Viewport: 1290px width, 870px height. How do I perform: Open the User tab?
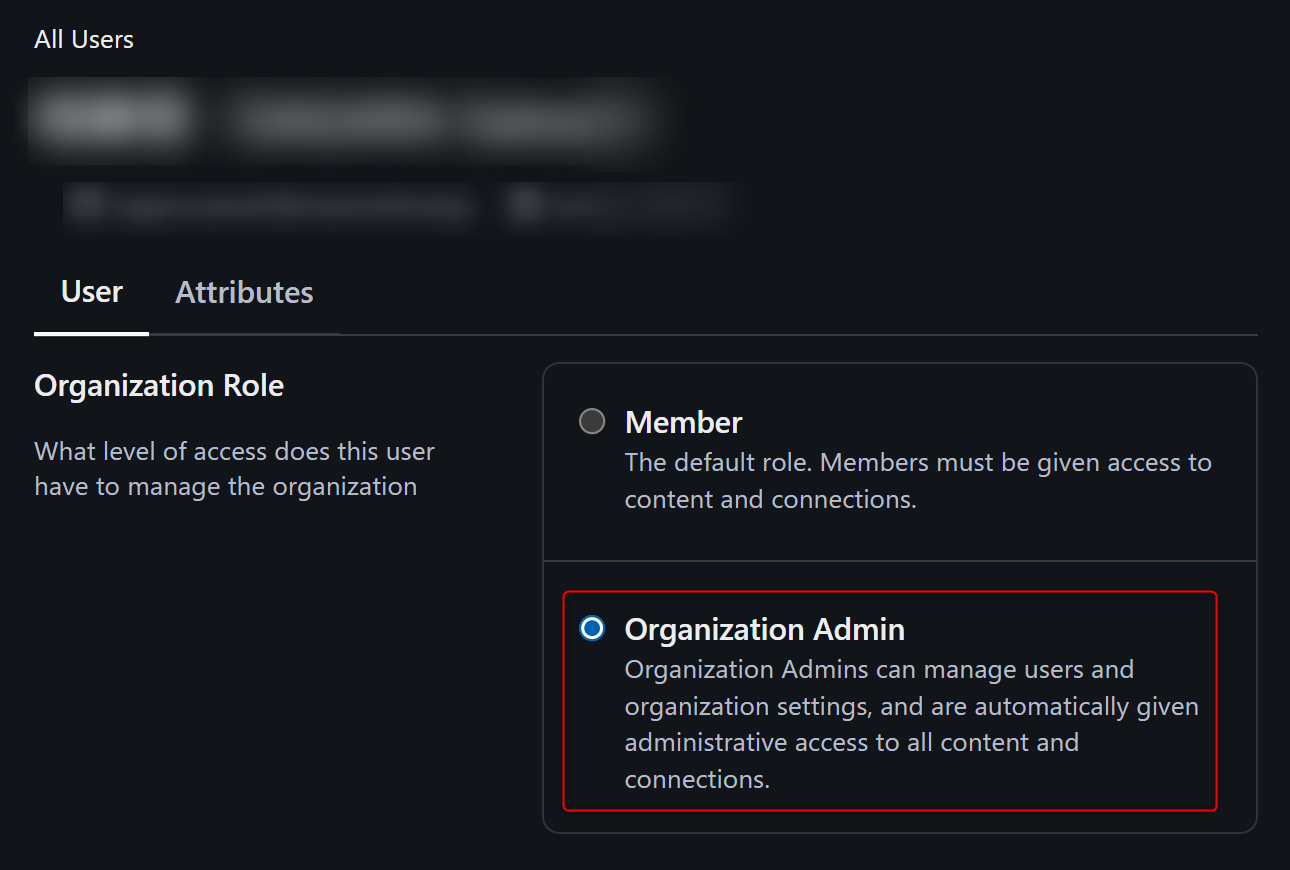[x=92, y=292]
